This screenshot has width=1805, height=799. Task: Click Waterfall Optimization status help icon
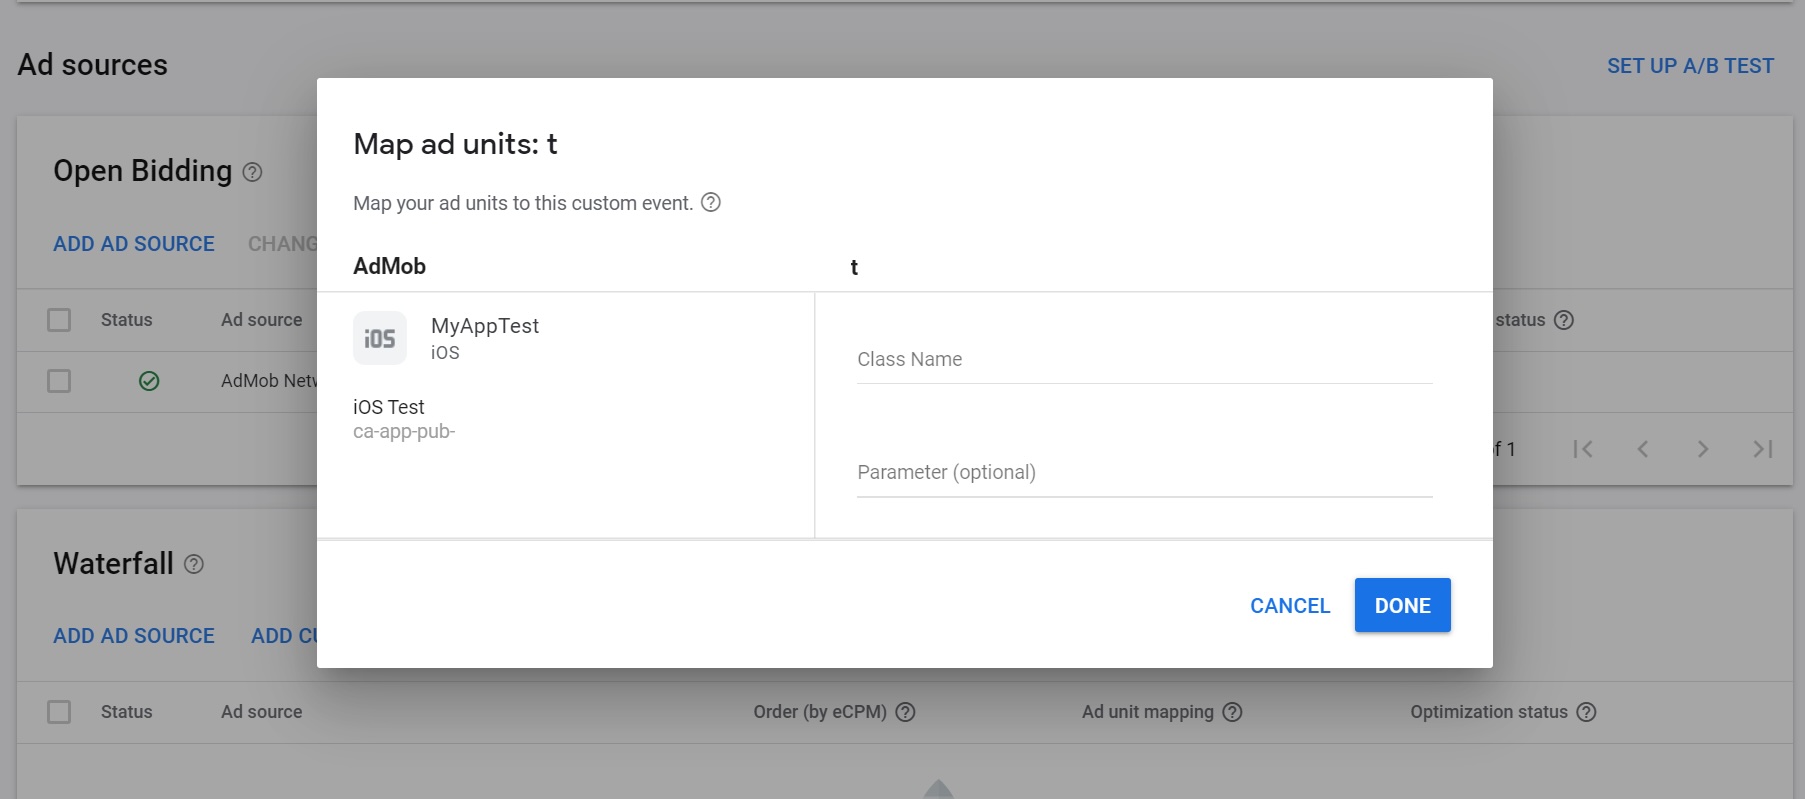1586,712
